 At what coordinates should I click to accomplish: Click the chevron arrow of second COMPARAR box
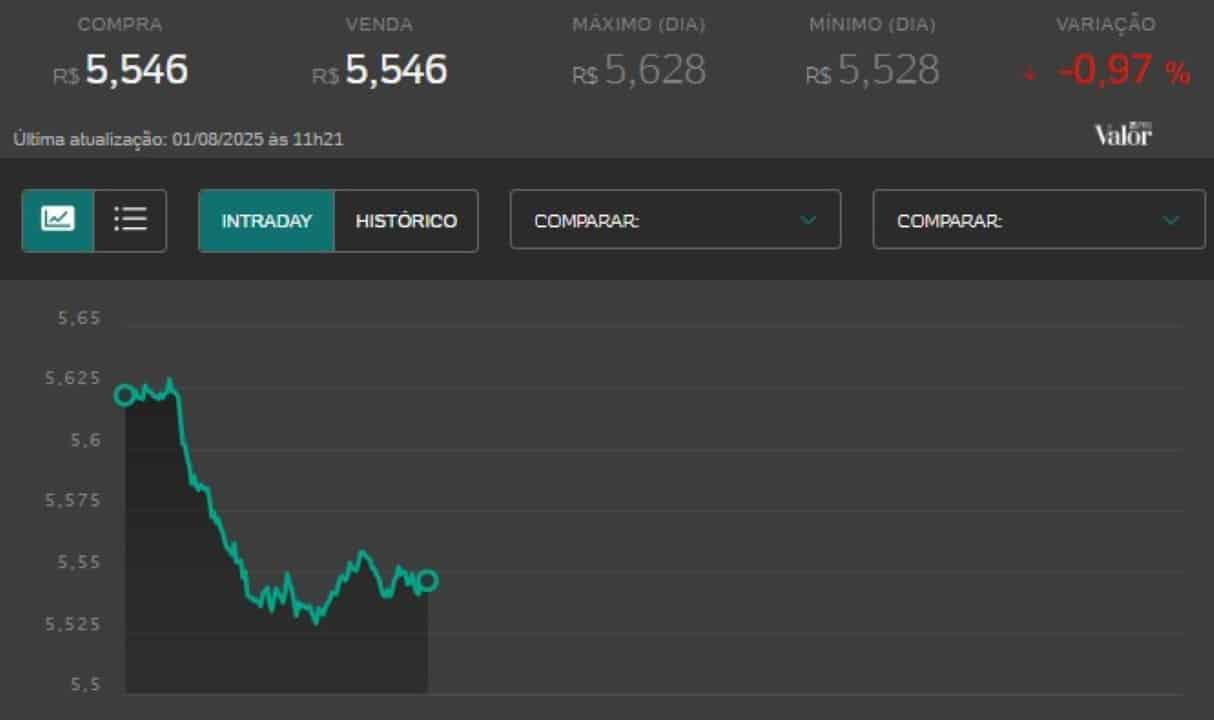click(x=1171, y=220)
